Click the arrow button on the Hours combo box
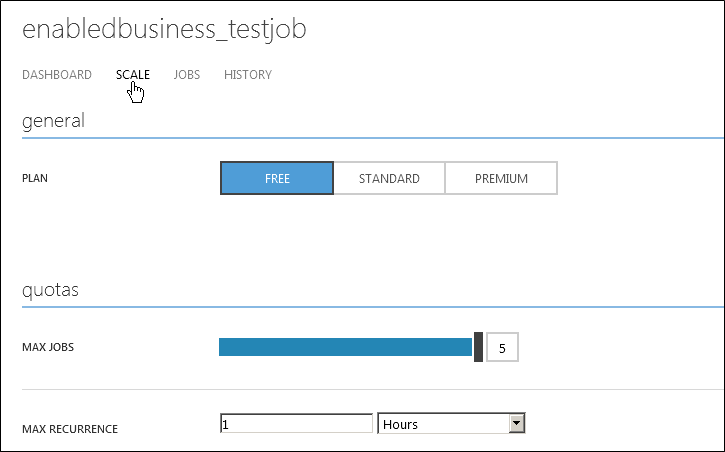Image resolution: width=725 pixels, height=452 pixels. tap(516, 423)
